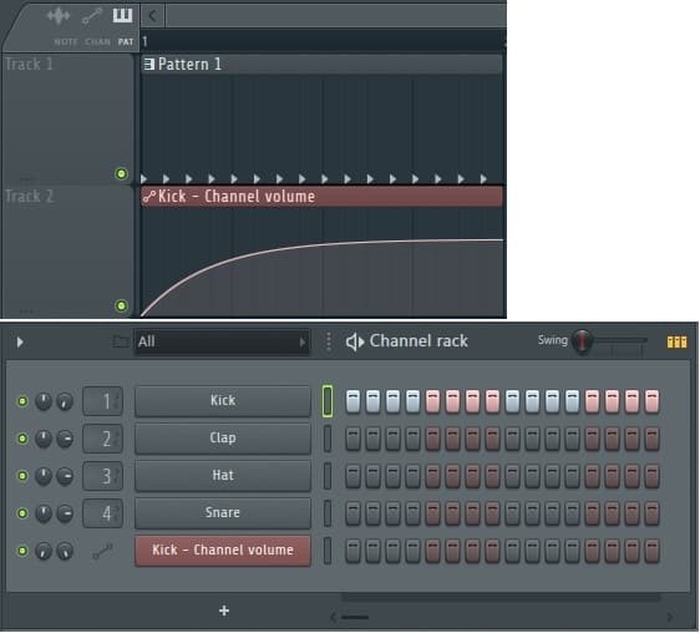Screen dimensions: 700x633
Task: Toggle the Clap channel select indicator
Action: 326,438
